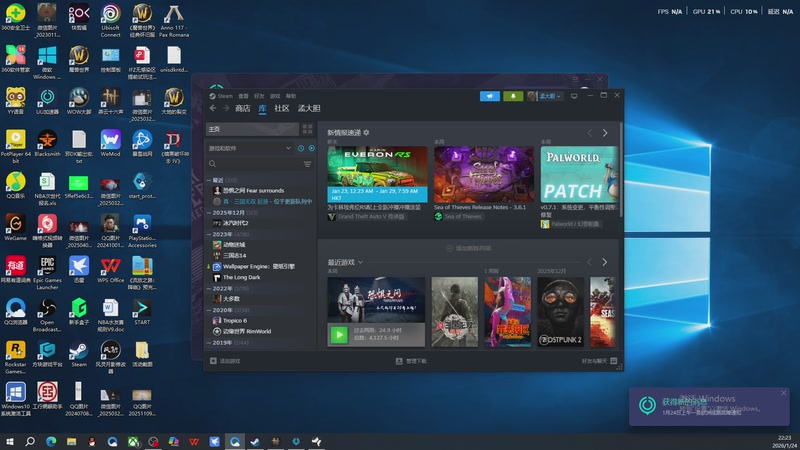Go forward with Steam's forward arrow

226,108
